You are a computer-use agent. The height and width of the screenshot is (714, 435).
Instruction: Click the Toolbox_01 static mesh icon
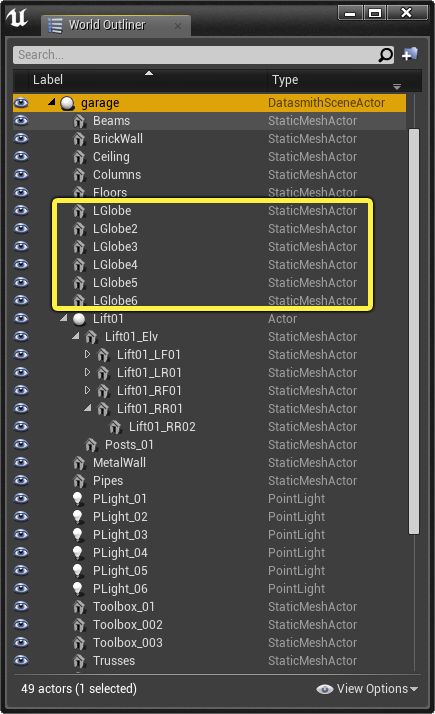tap(79, 607)
